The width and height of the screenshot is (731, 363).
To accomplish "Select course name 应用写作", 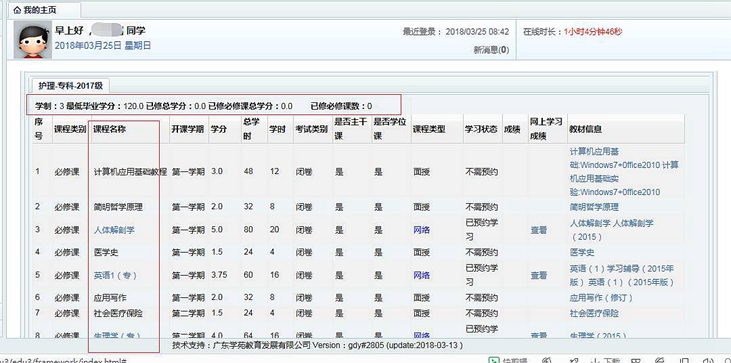I will click(x=110, y=298).
